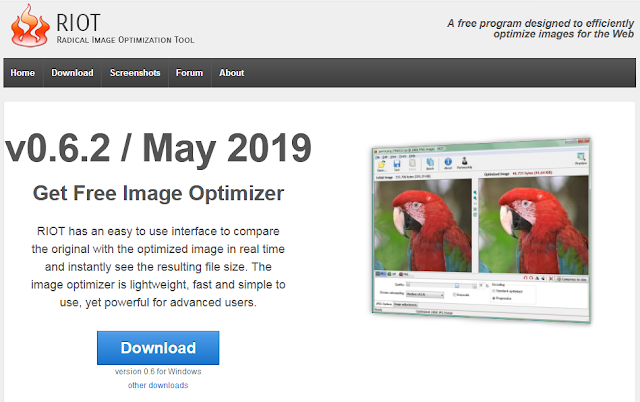Screen dimensions: 640x402
Task: Click the tagline 'A free program designed to efficiently'
Action: tap(540, 23)
